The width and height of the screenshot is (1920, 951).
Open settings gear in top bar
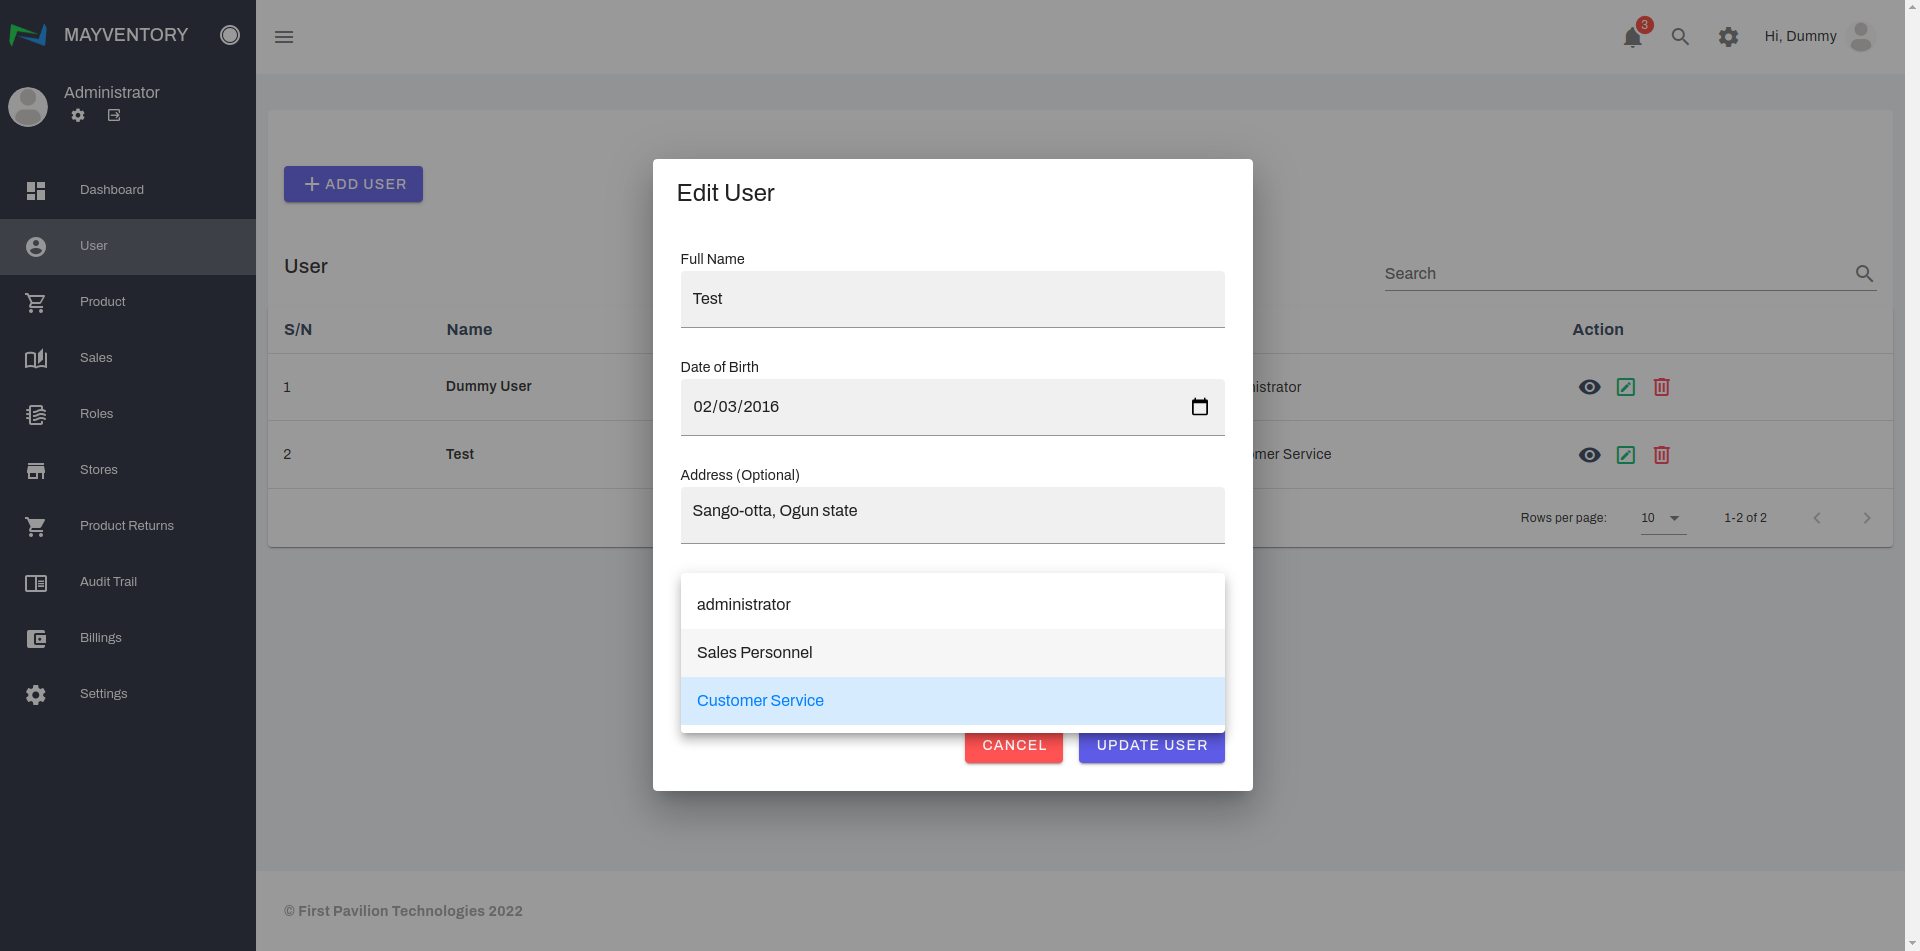click(1728, 37)
